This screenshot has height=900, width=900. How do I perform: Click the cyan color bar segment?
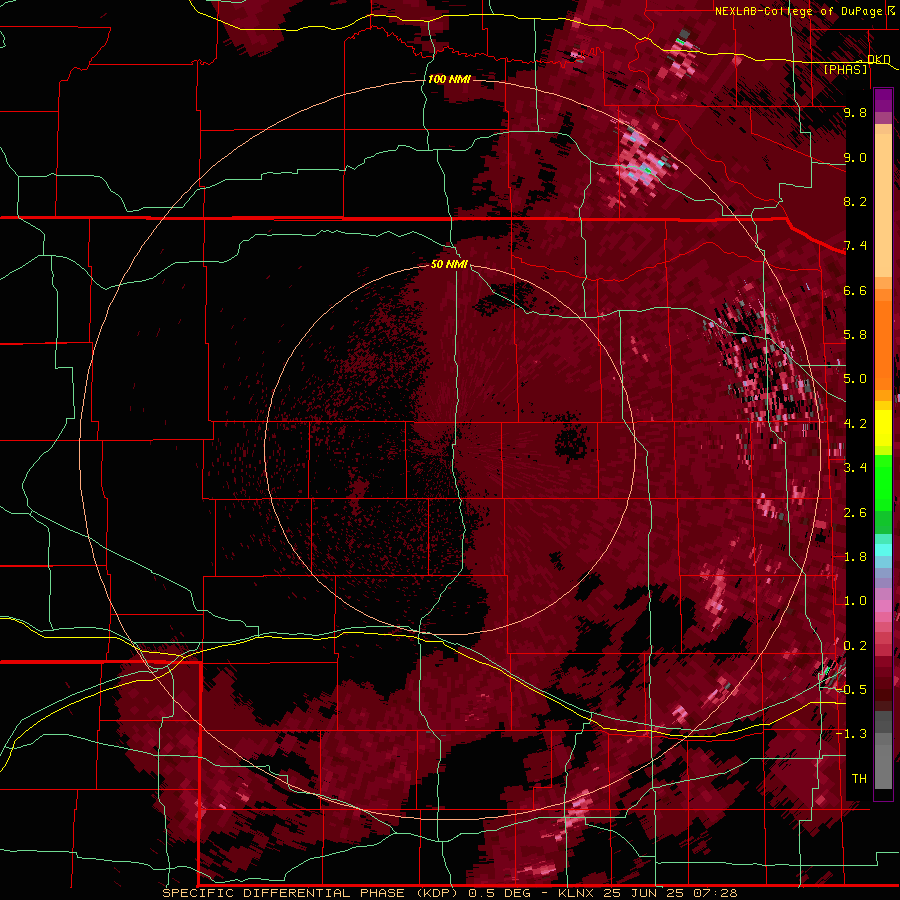point(883,550)
